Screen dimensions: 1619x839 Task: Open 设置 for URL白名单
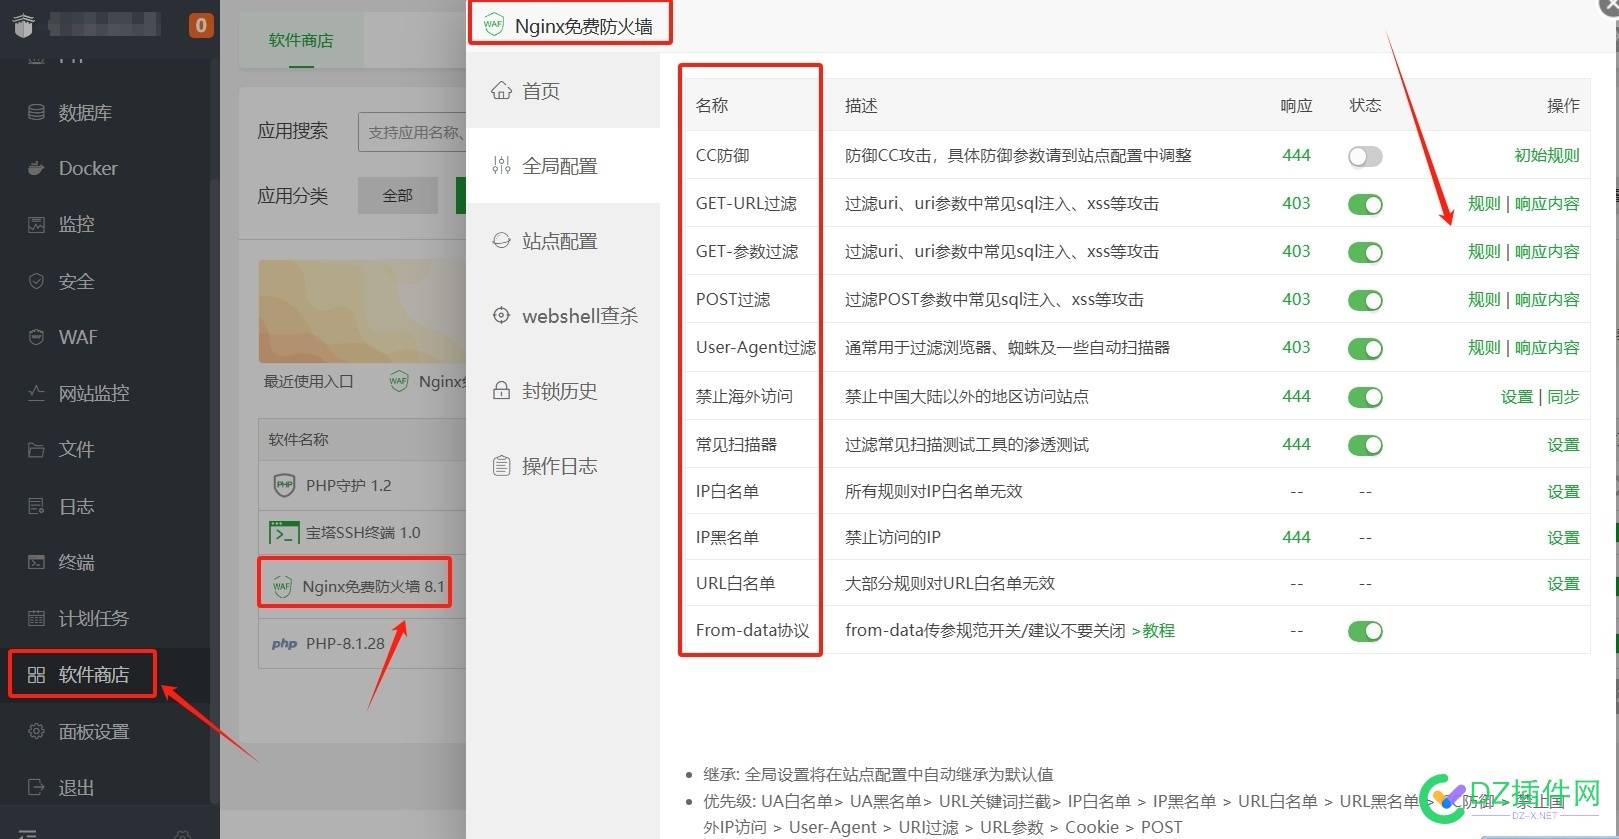(1563, 583)
